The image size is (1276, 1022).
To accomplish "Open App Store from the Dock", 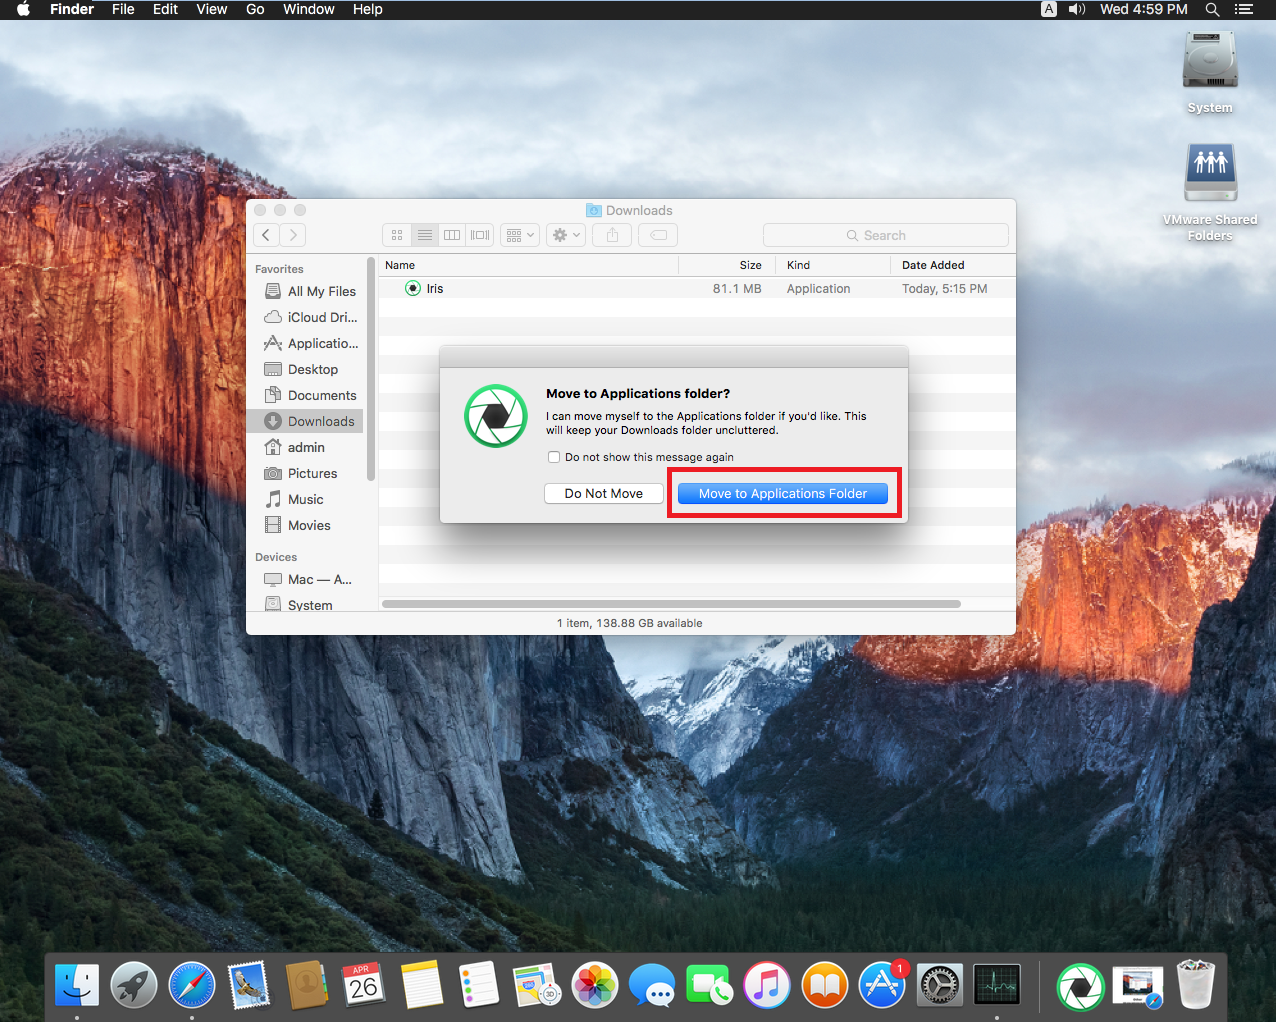I will pos(883,986).
